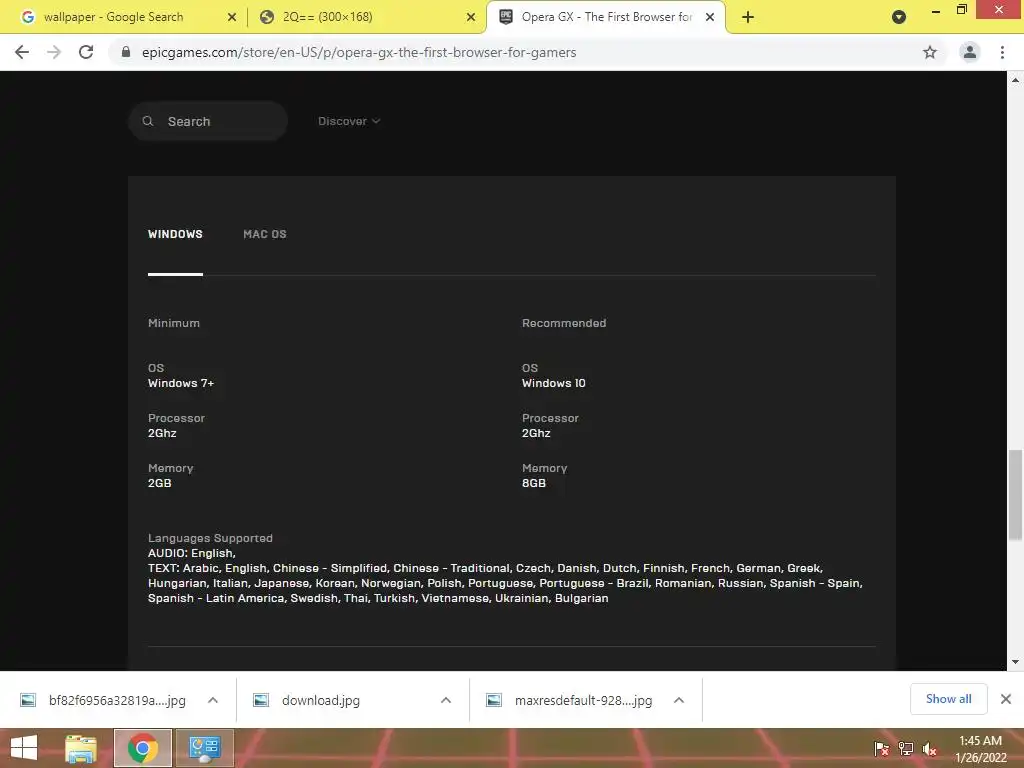This screenshot has width=1024, height=768.
Task: Reload the Epic Games page
Action: pyautogui.click(x=86, y=52)
